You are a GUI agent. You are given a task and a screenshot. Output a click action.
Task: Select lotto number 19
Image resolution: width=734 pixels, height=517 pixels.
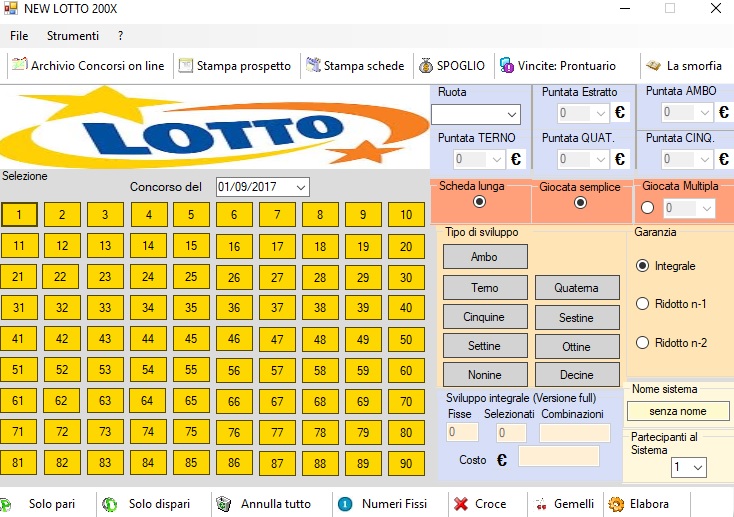tap(363, 246)
